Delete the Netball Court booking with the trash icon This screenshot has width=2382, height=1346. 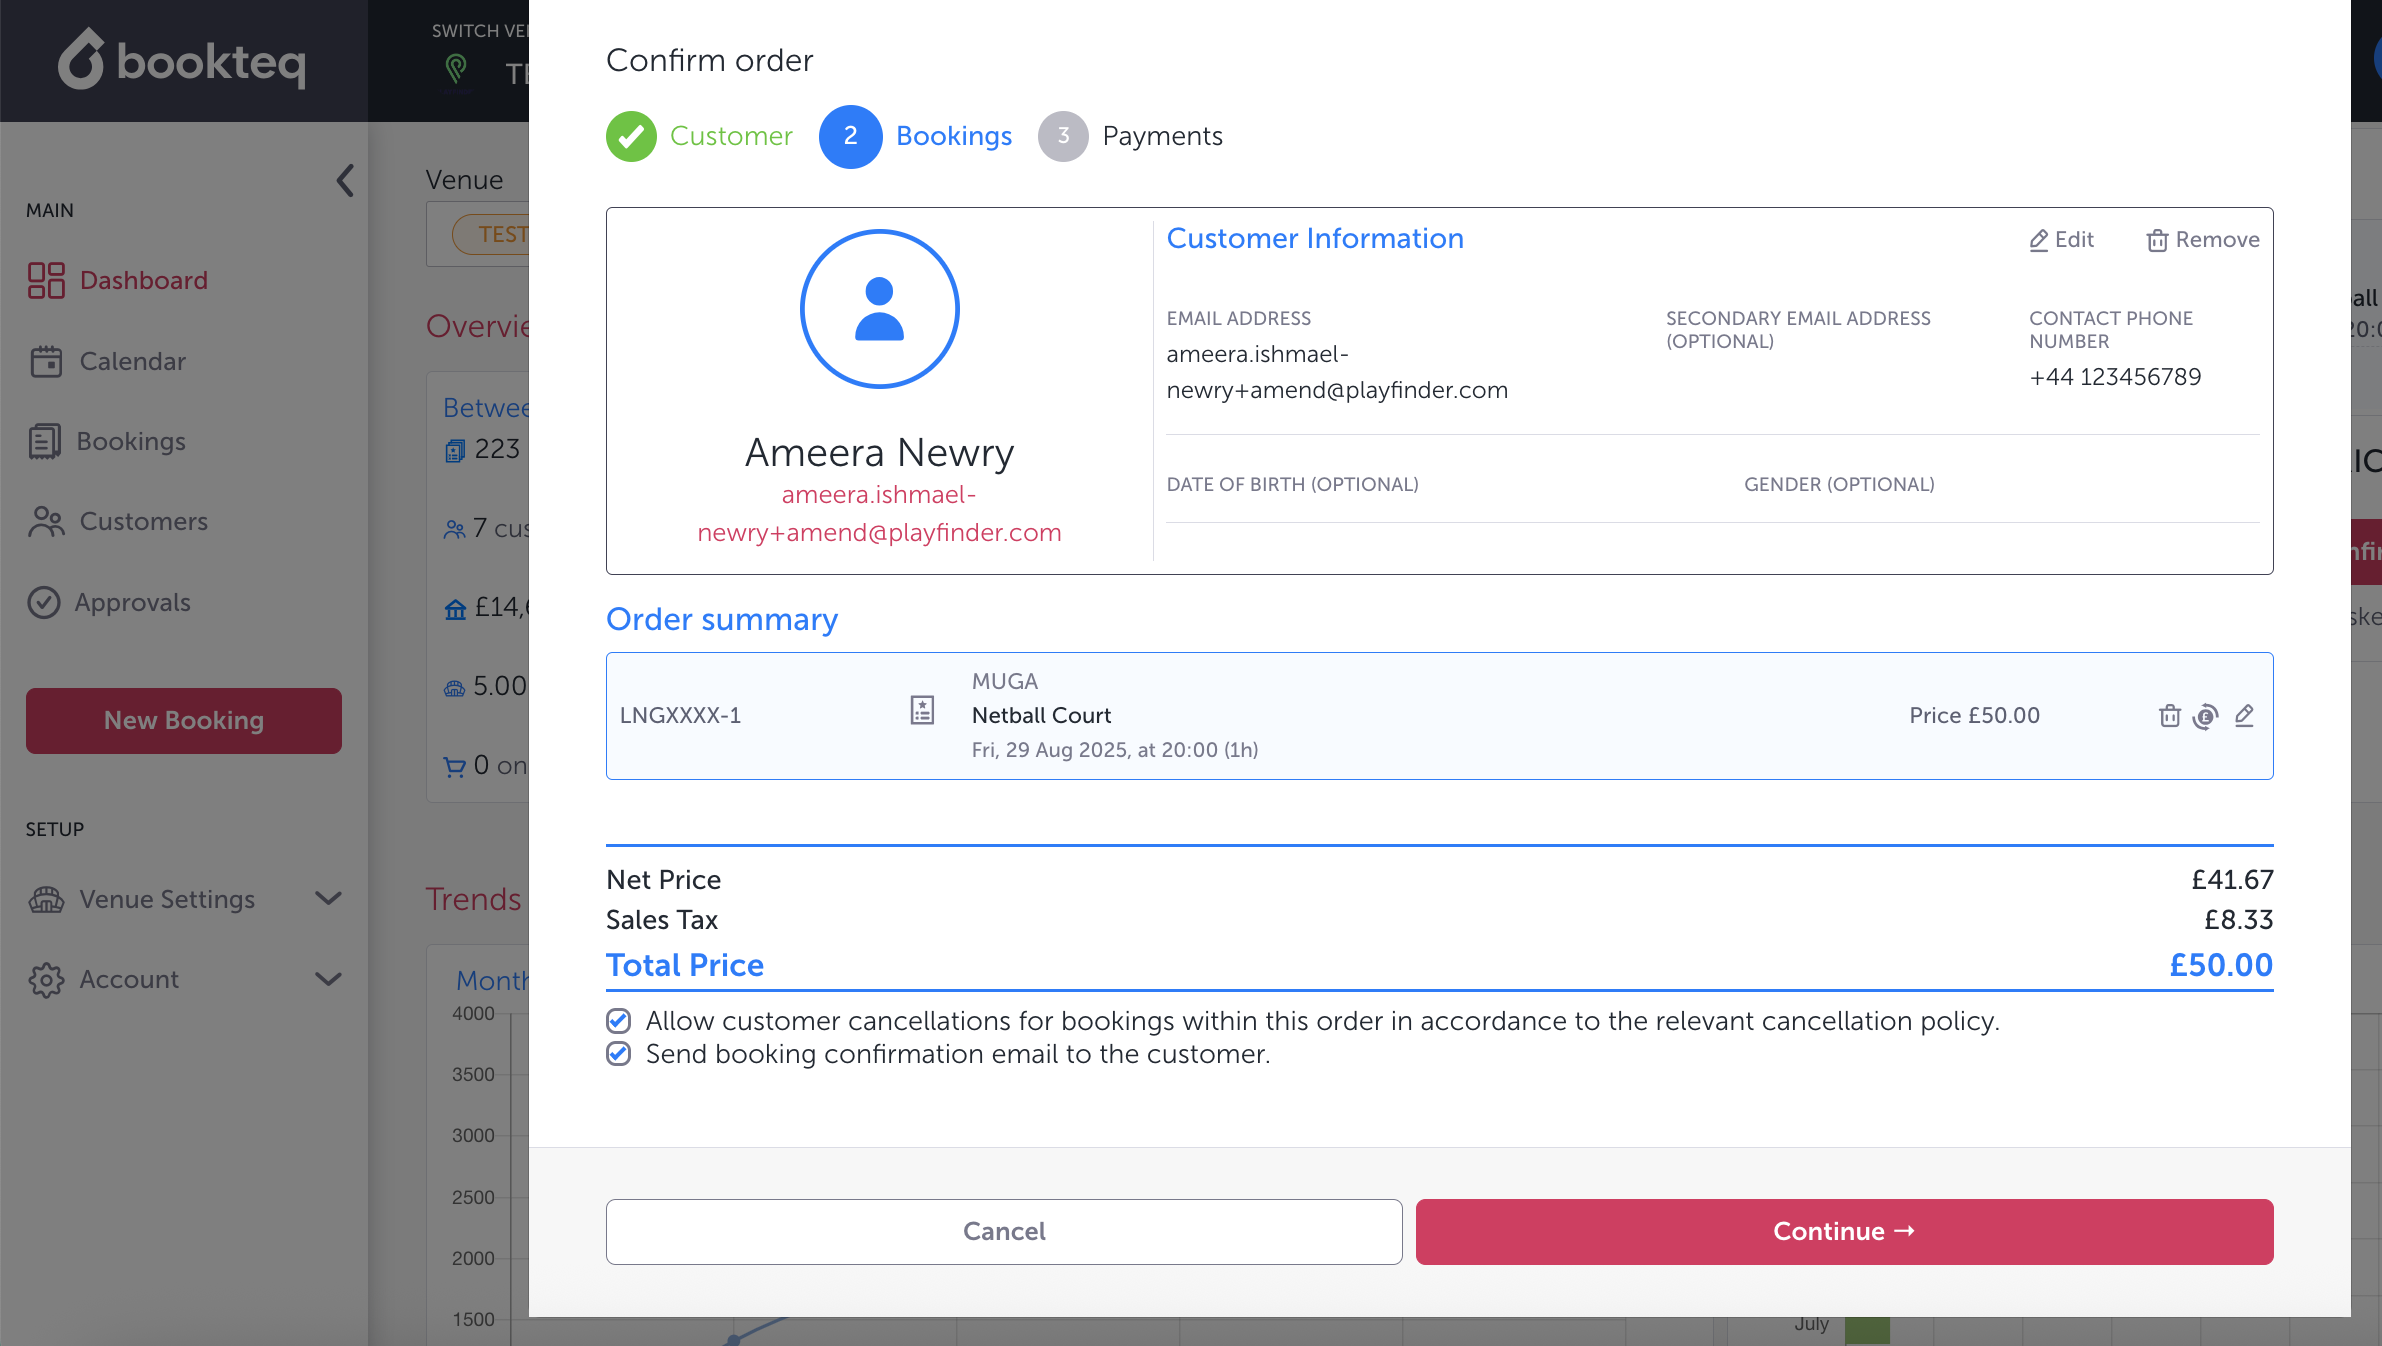point(2169,716)
